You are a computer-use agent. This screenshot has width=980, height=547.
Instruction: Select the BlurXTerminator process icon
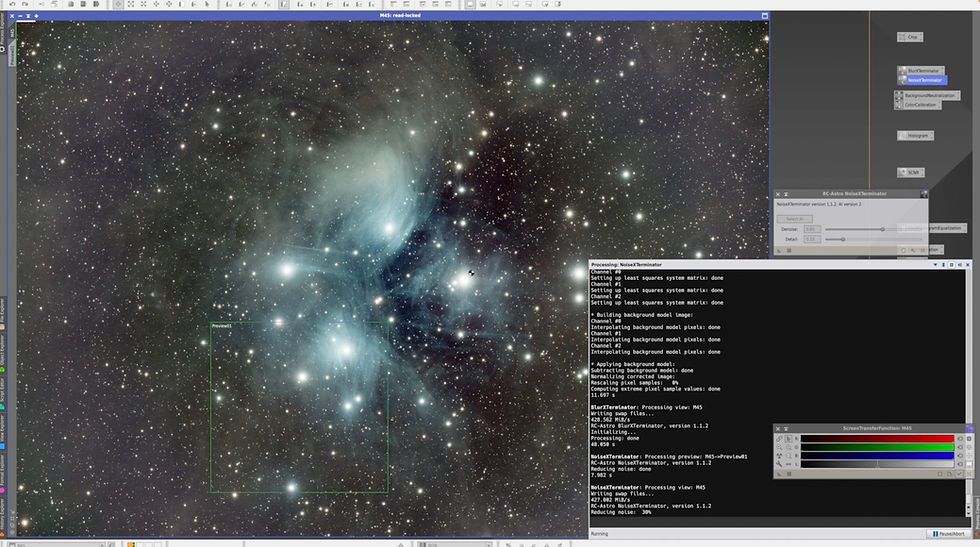(x=921, y=71)
